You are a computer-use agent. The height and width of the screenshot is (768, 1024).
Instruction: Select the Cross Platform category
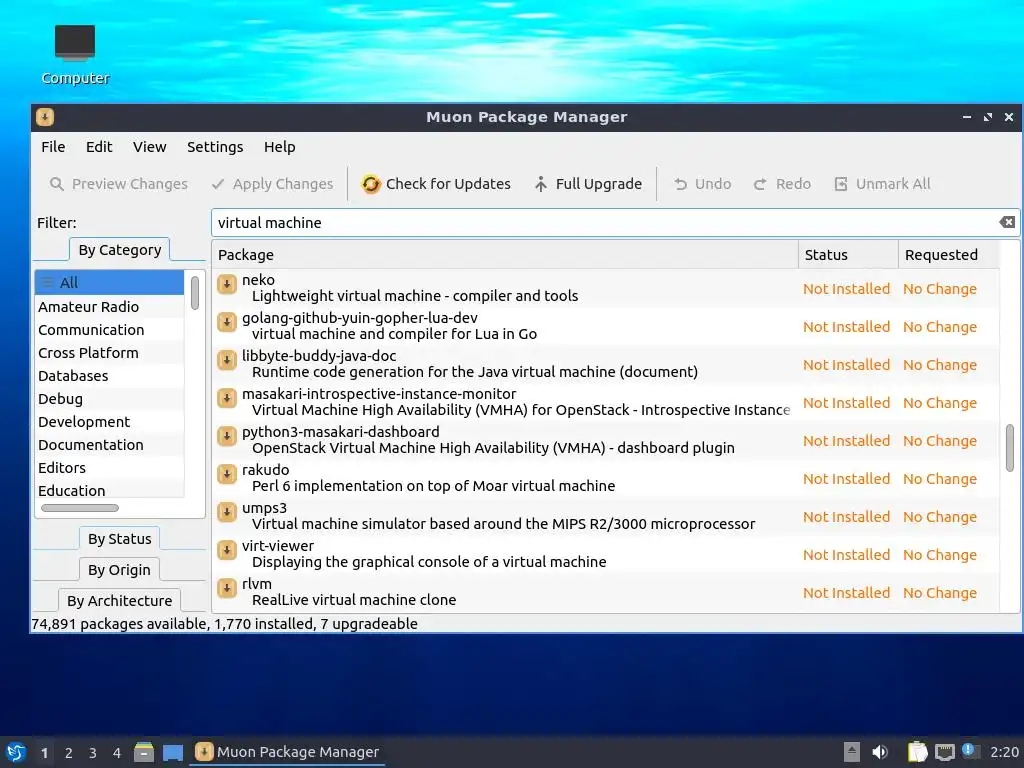109,353
